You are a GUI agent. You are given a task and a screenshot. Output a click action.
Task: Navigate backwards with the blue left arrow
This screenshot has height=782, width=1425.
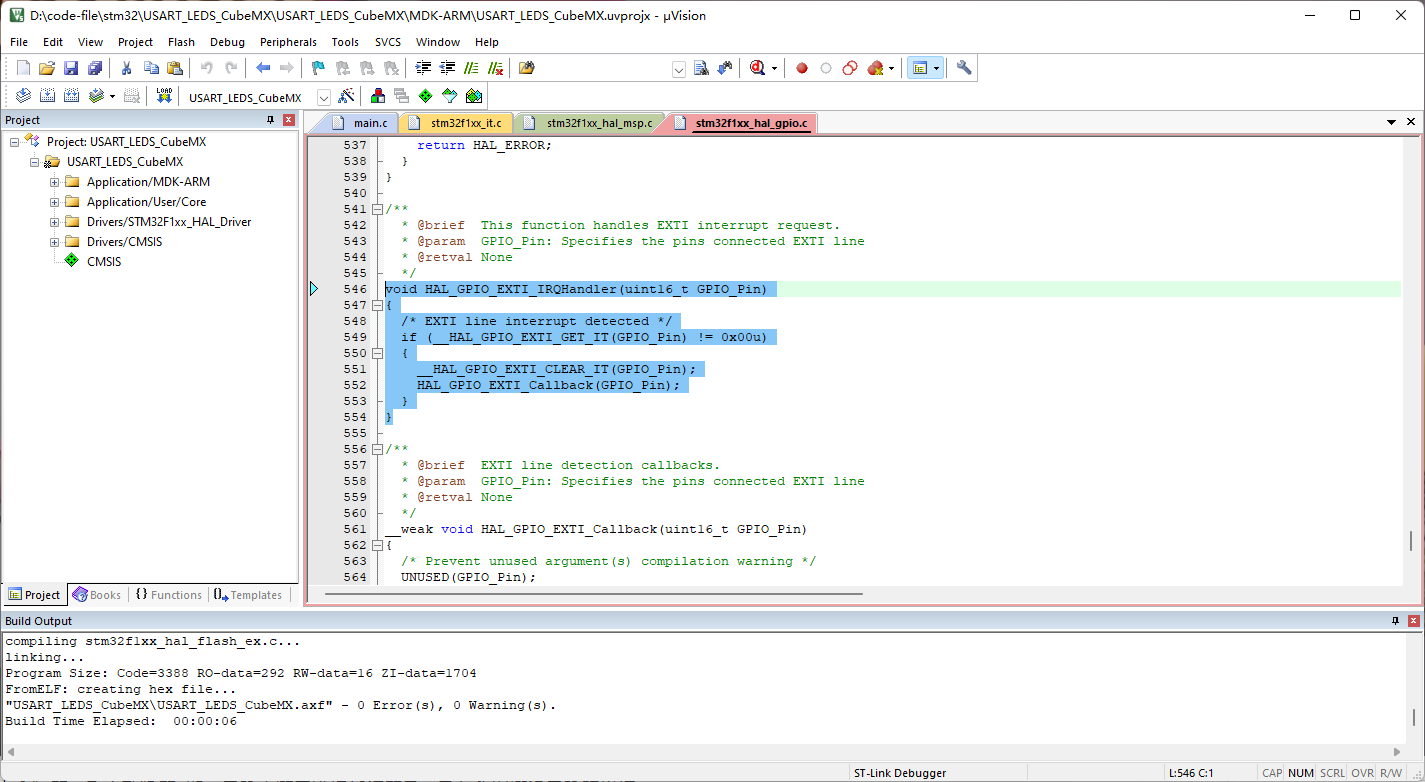[263, 68]
